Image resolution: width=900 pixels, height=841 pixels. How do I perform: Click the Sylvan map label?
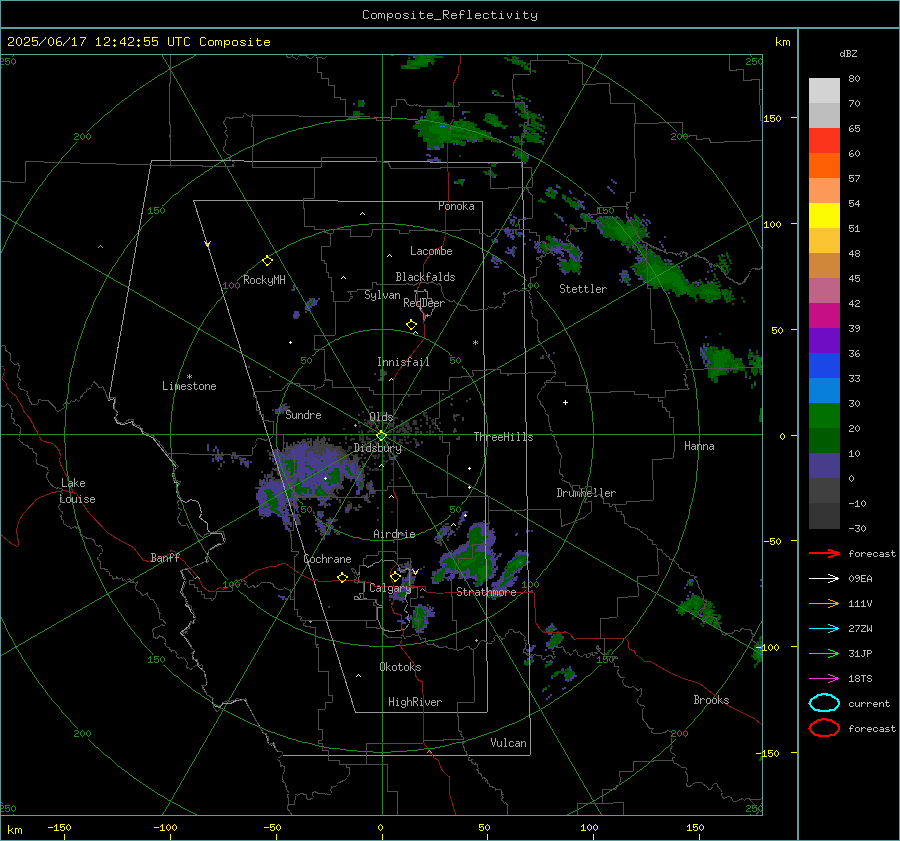(x=382, y=295)
